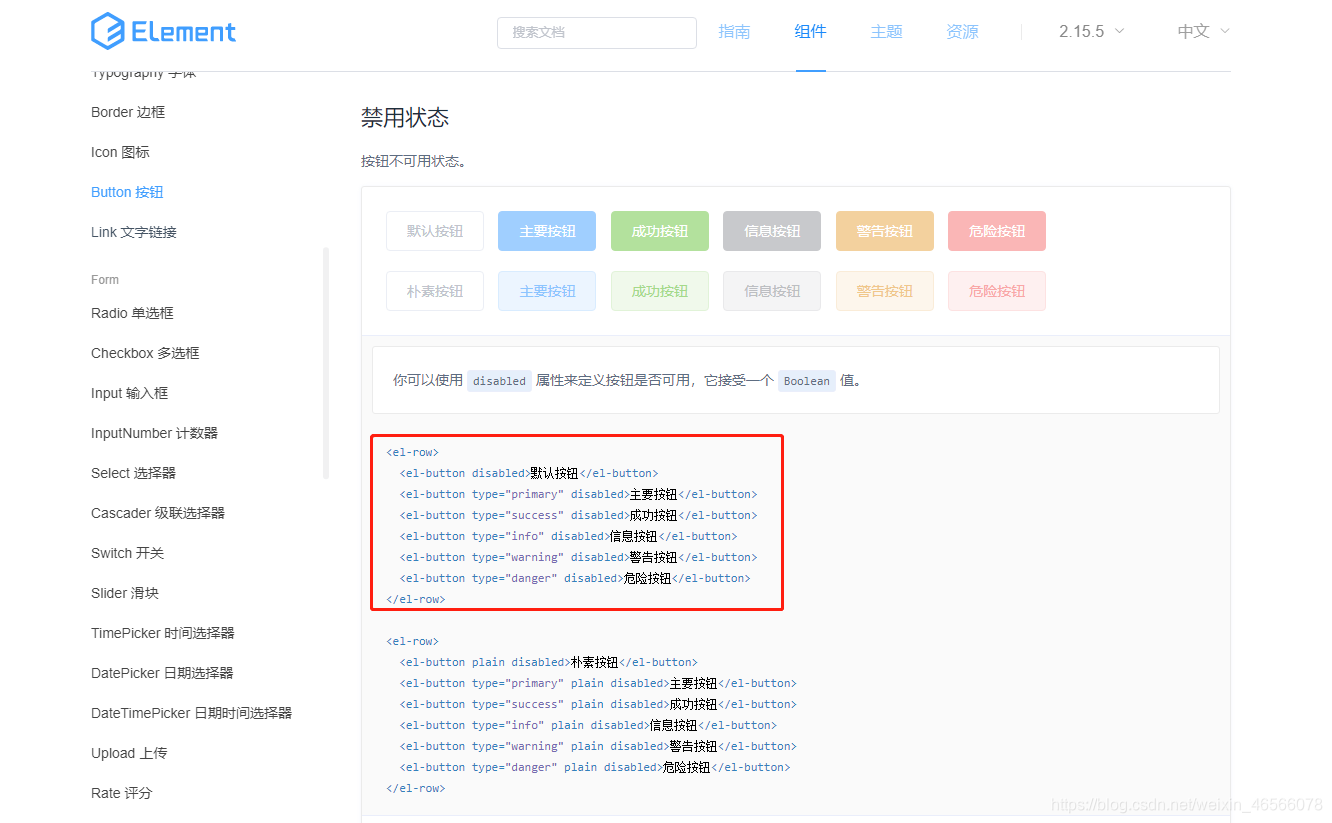The image size is (1332, 823).
Task: Click the sidebar scrollbar thumb
Action: click(326, 364)
